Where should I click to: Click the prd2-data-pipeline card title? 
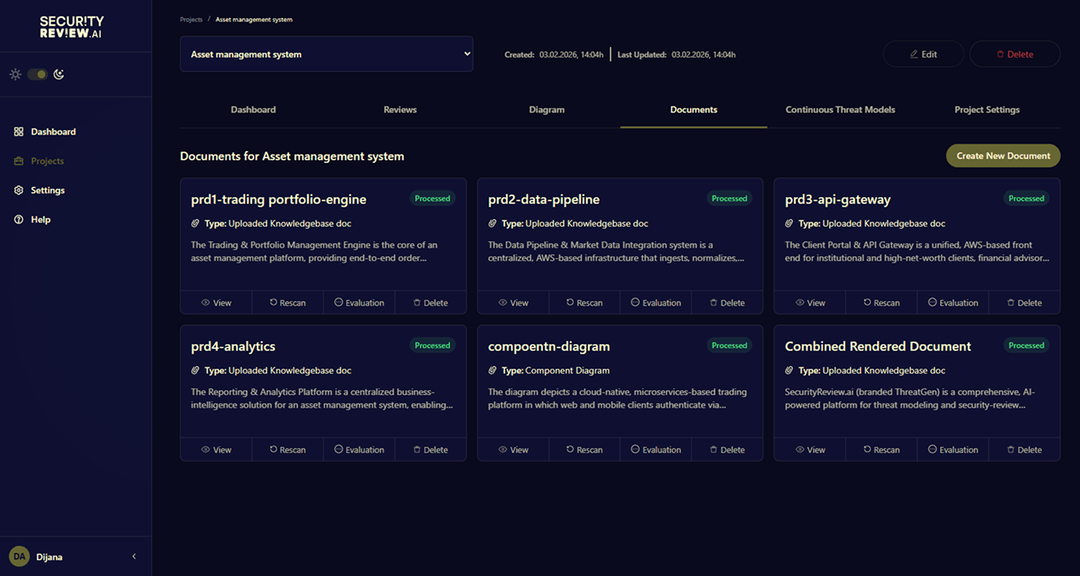[543, 200]
